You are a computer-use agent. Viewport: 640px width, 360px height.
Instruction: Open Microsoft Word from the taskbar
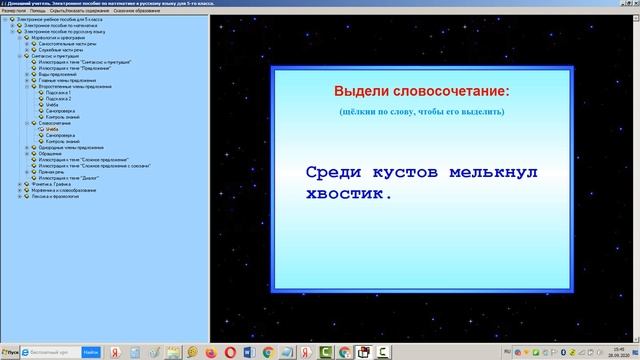click(x=249, y=352)
